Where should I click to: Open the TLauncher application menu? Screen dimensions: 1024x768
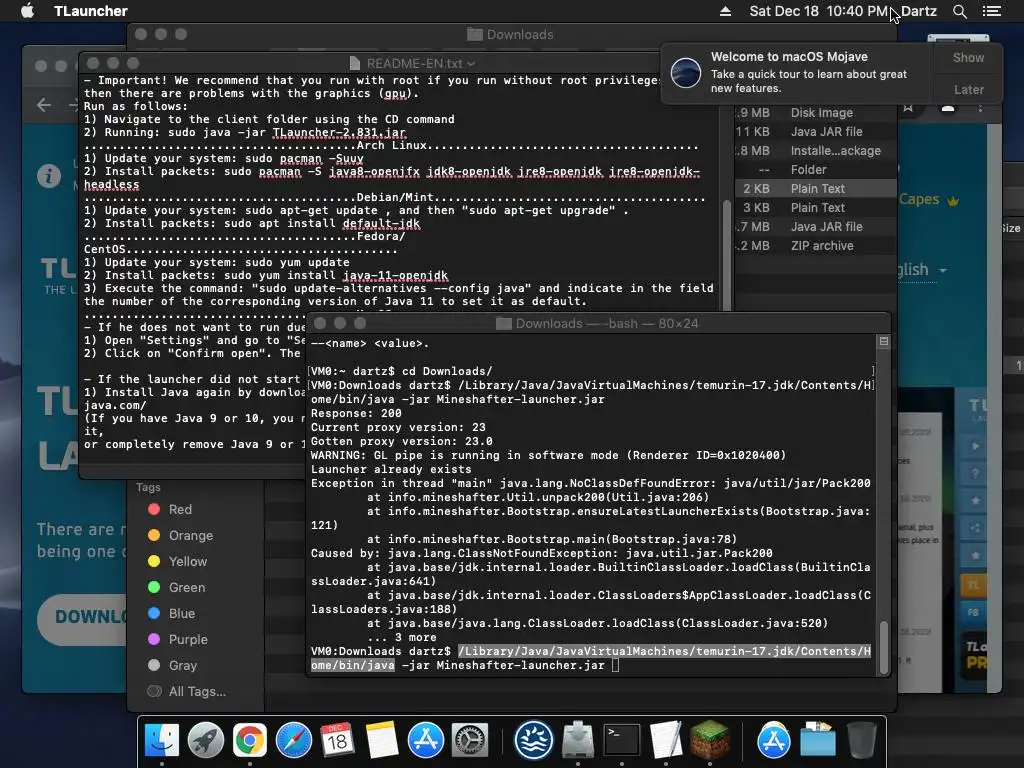(91, 11)
